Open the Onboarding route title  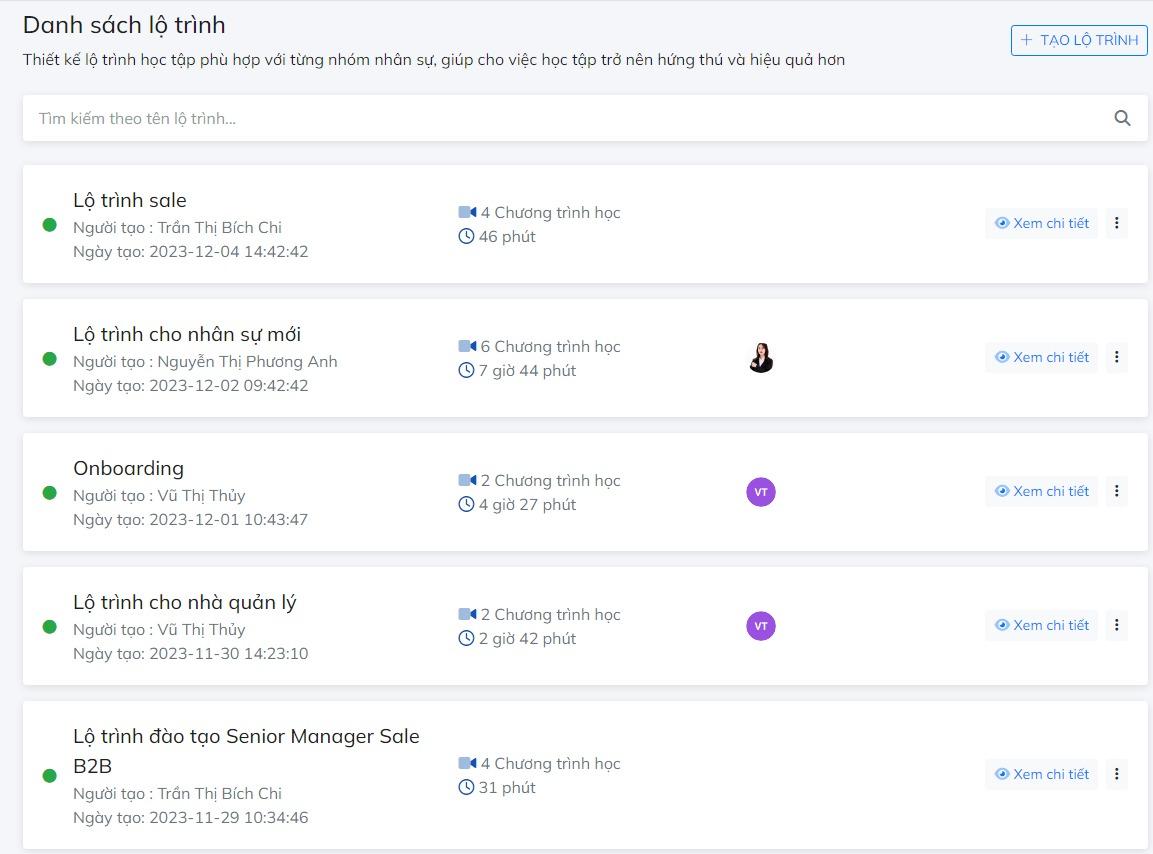pyautogui.click(x=128, y=468)
